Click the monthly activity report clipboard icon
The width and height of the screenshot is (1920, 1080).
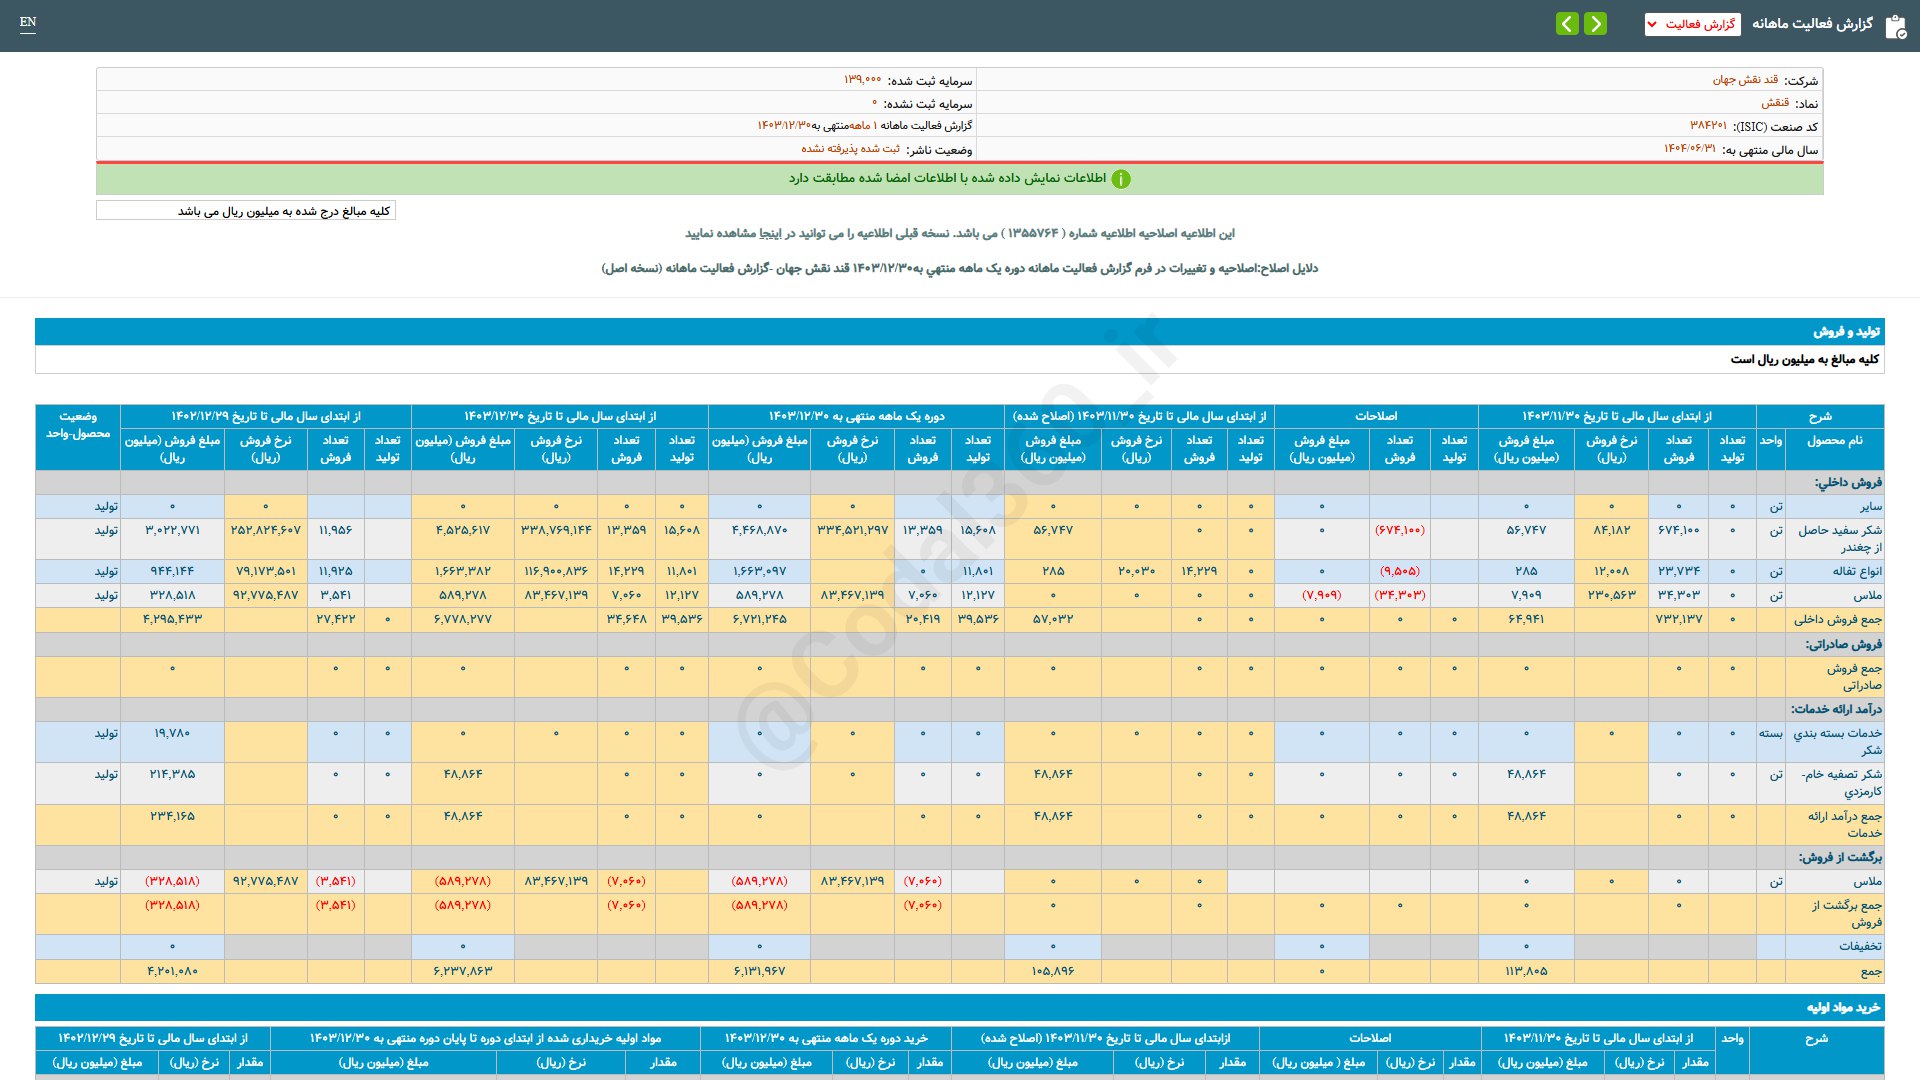click(x=1895, y=26)
